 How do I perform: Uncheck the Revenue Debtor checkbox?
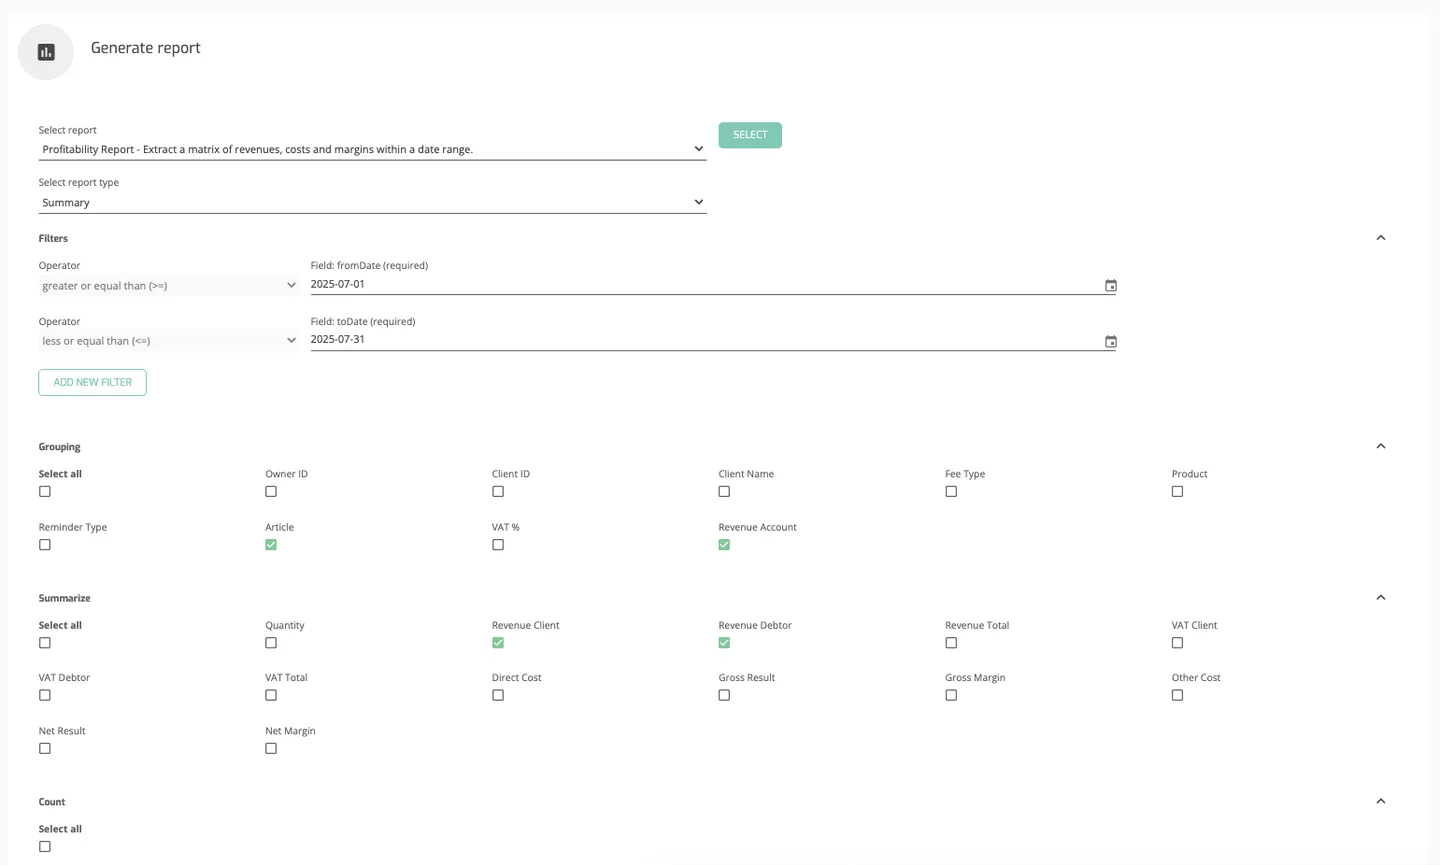[724, 643]
